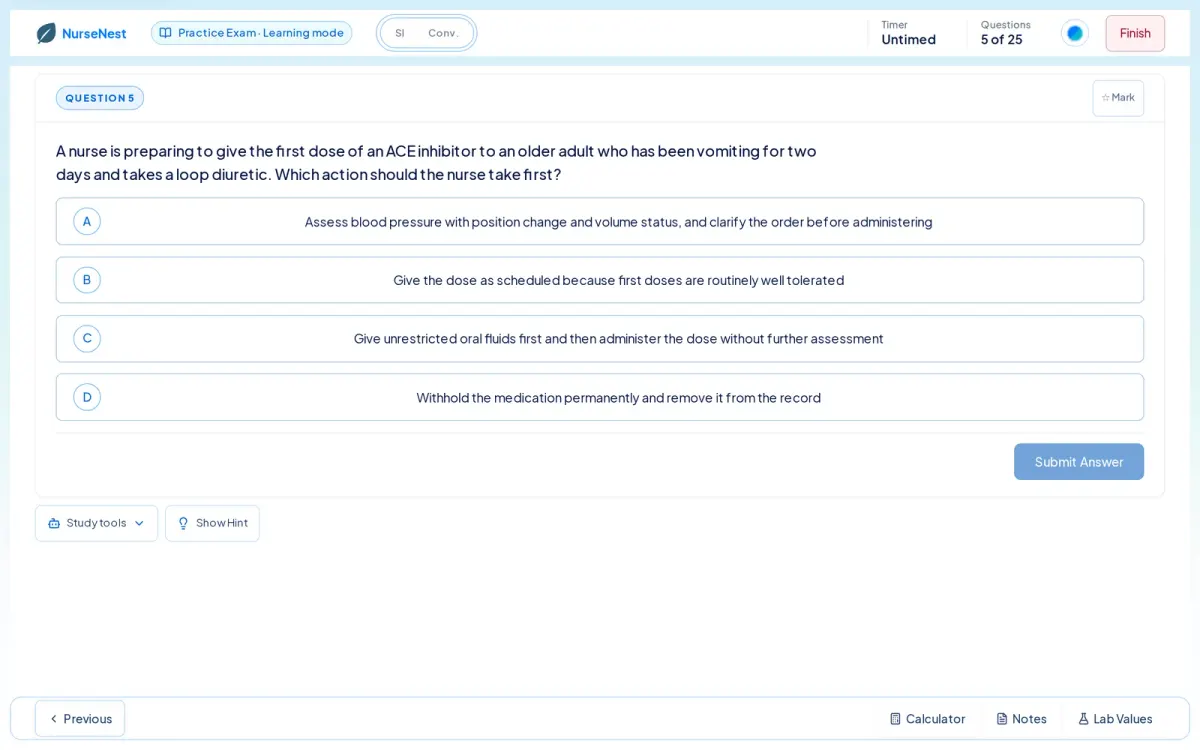Select answer option A radio circle
Viewport: 1200px width, 750px height.
pyautogui.click(x=87, y=221)
